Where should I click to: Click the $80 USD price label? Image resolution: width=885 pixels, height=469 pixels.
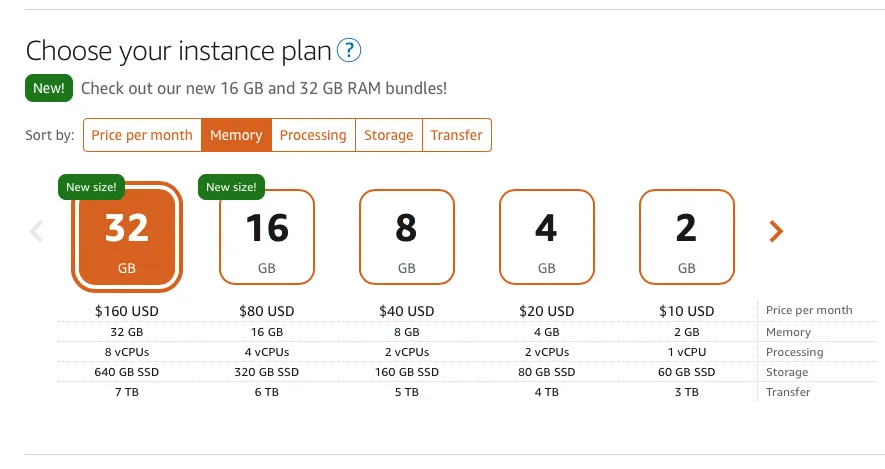[267, 311]
